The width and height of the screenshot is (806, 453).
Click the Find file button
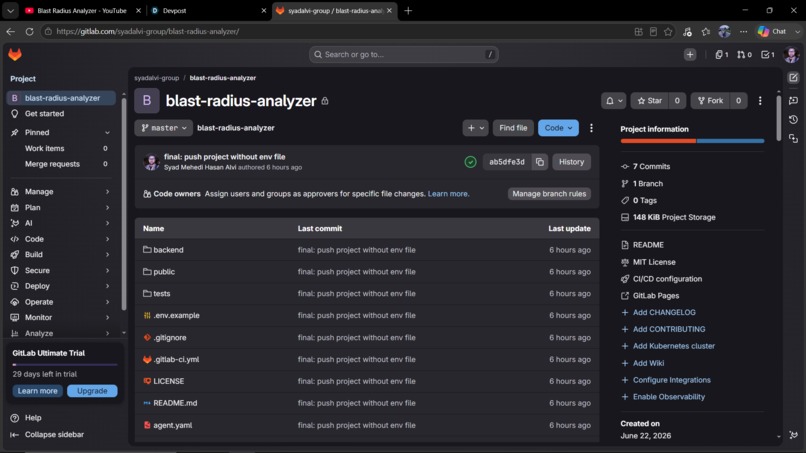point(513,128)
